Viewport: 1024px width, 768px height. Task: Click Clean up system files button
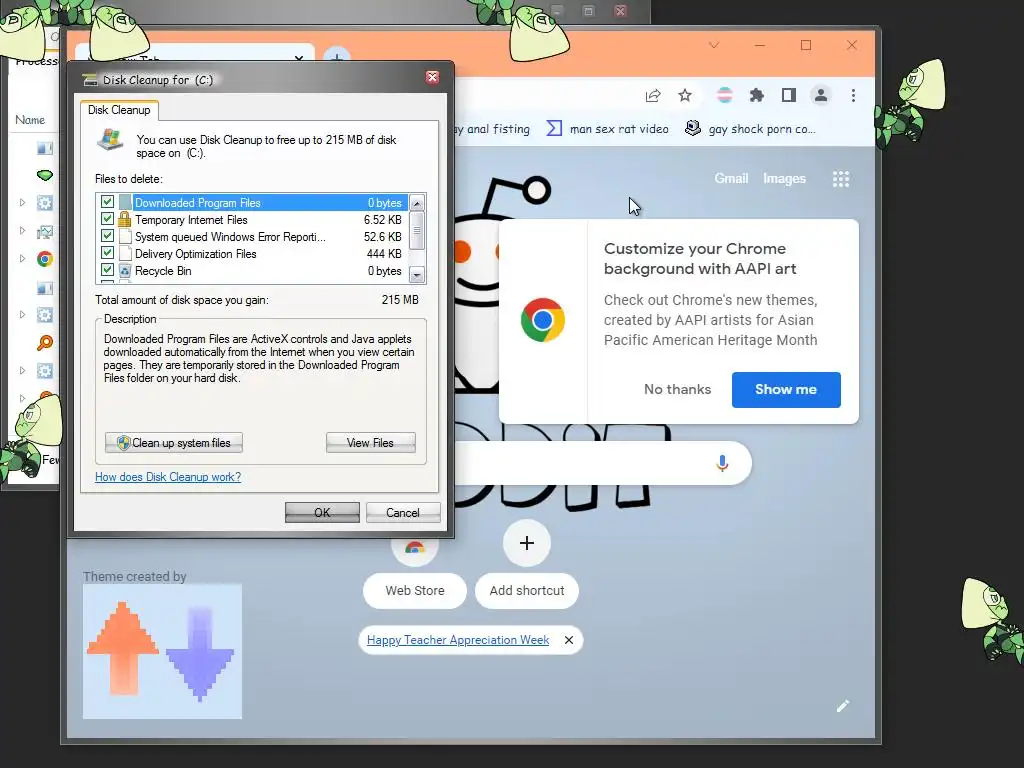(x=174, y=443)
